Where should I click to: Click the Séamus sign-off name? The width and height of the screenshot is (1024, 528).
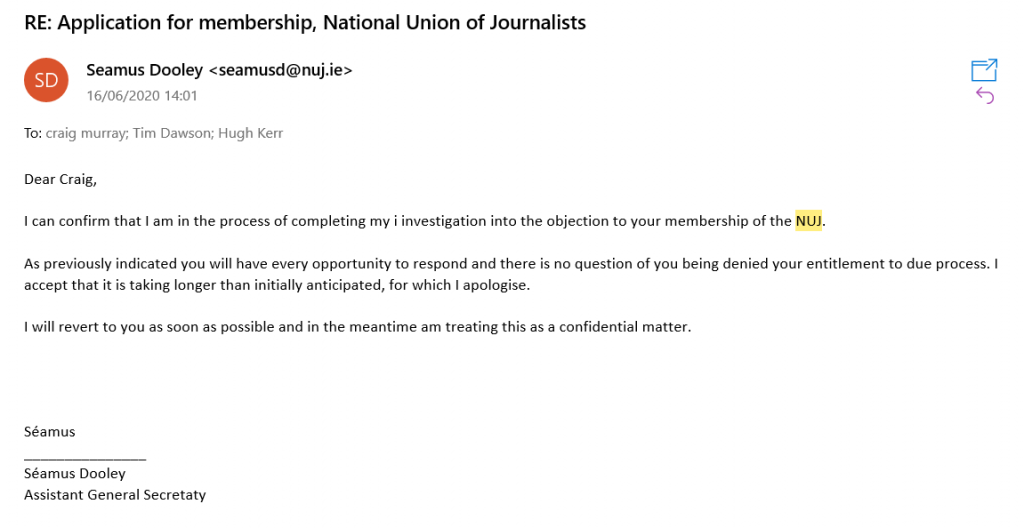(x=50, y=432)
